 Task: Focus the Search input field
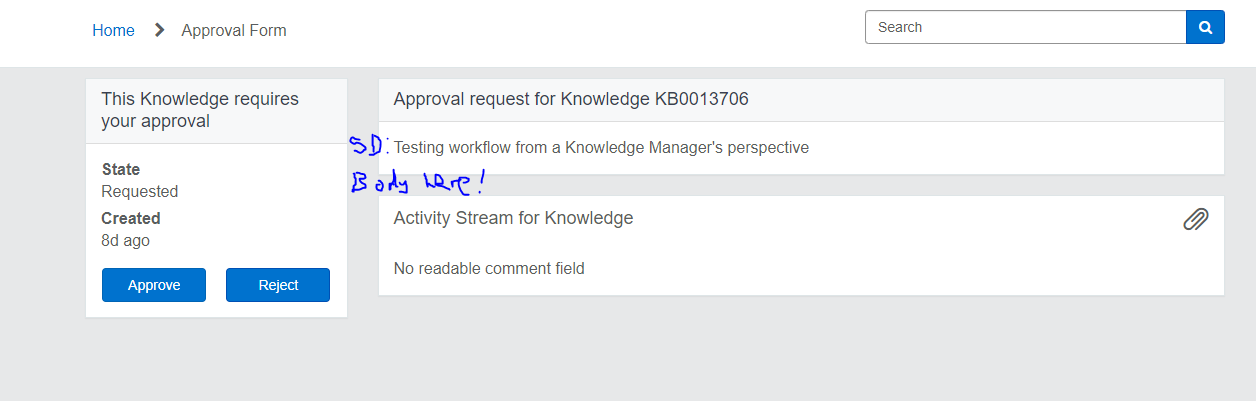point(1026,27)
